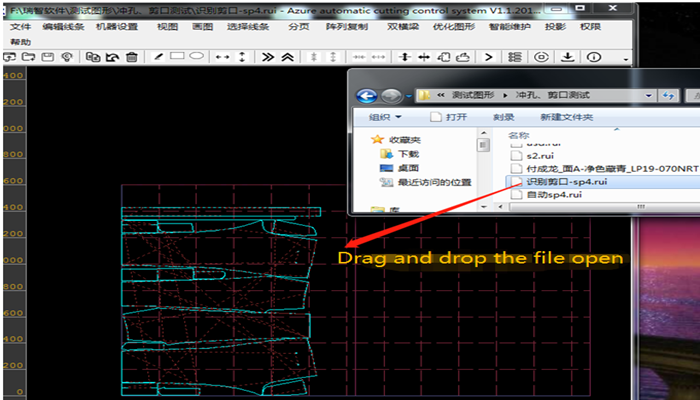Click the Explorer back navigation arrow

366,95
